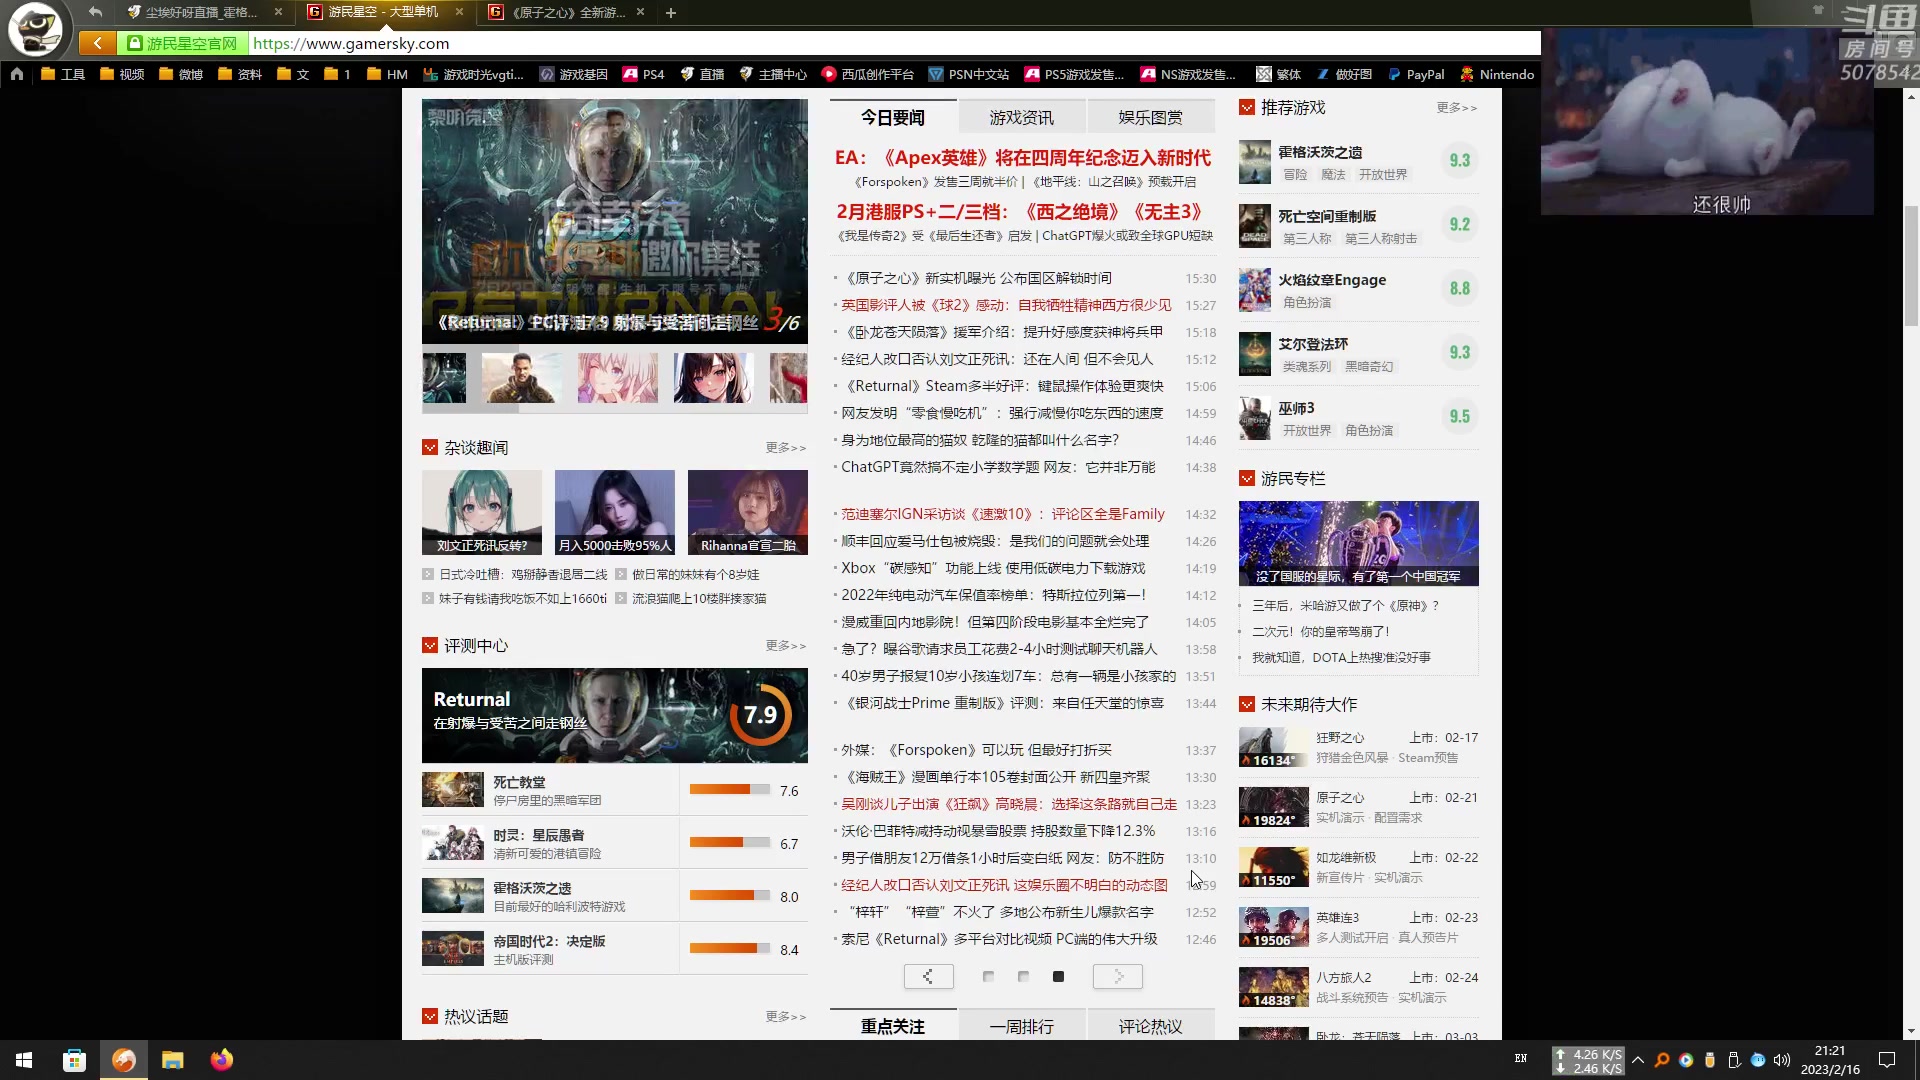Open 刘文正死讯反转 thumbnail
Viewport: 1920px width, 1080px height.
481,512
